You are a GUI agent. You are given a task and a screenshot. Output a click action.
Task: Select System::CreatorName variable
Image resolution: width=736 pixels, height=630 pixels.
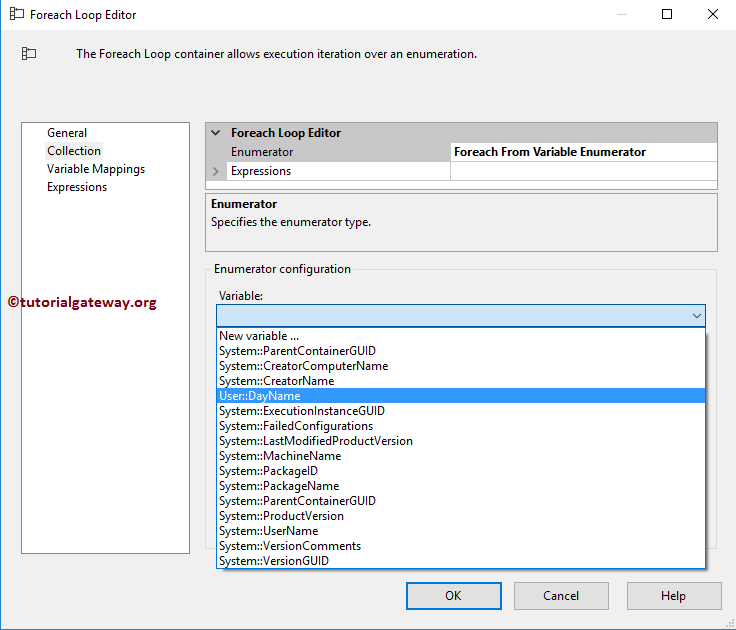click(461, 381)
